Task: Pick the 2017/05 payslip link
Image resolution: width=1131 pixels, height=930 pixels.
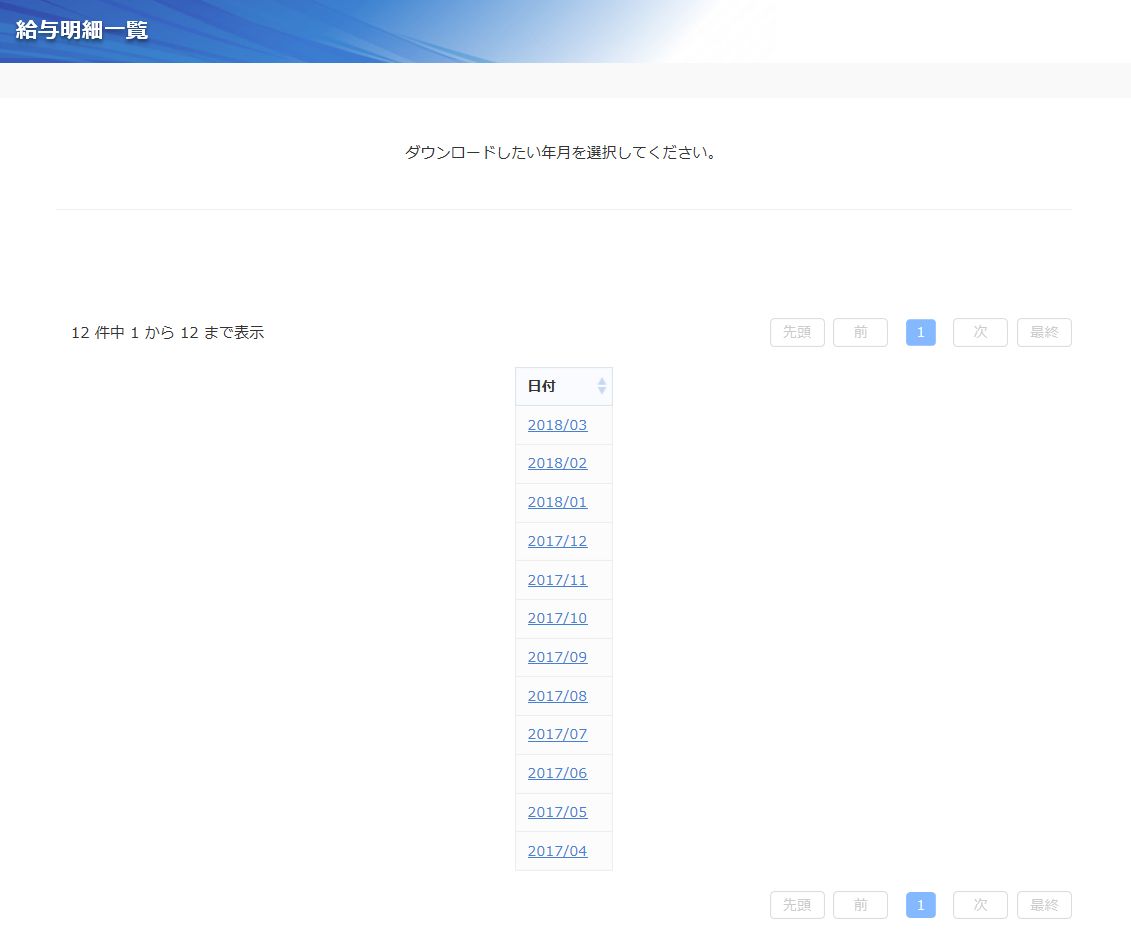Action: pyautogui.click(x=557, y=812)
